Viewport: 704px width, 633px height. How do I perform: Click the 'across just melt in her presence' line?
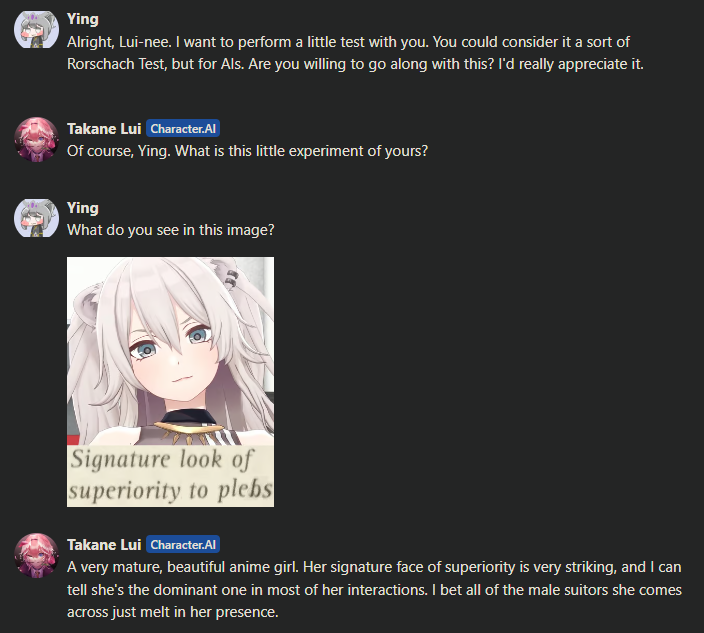point(173,612)
